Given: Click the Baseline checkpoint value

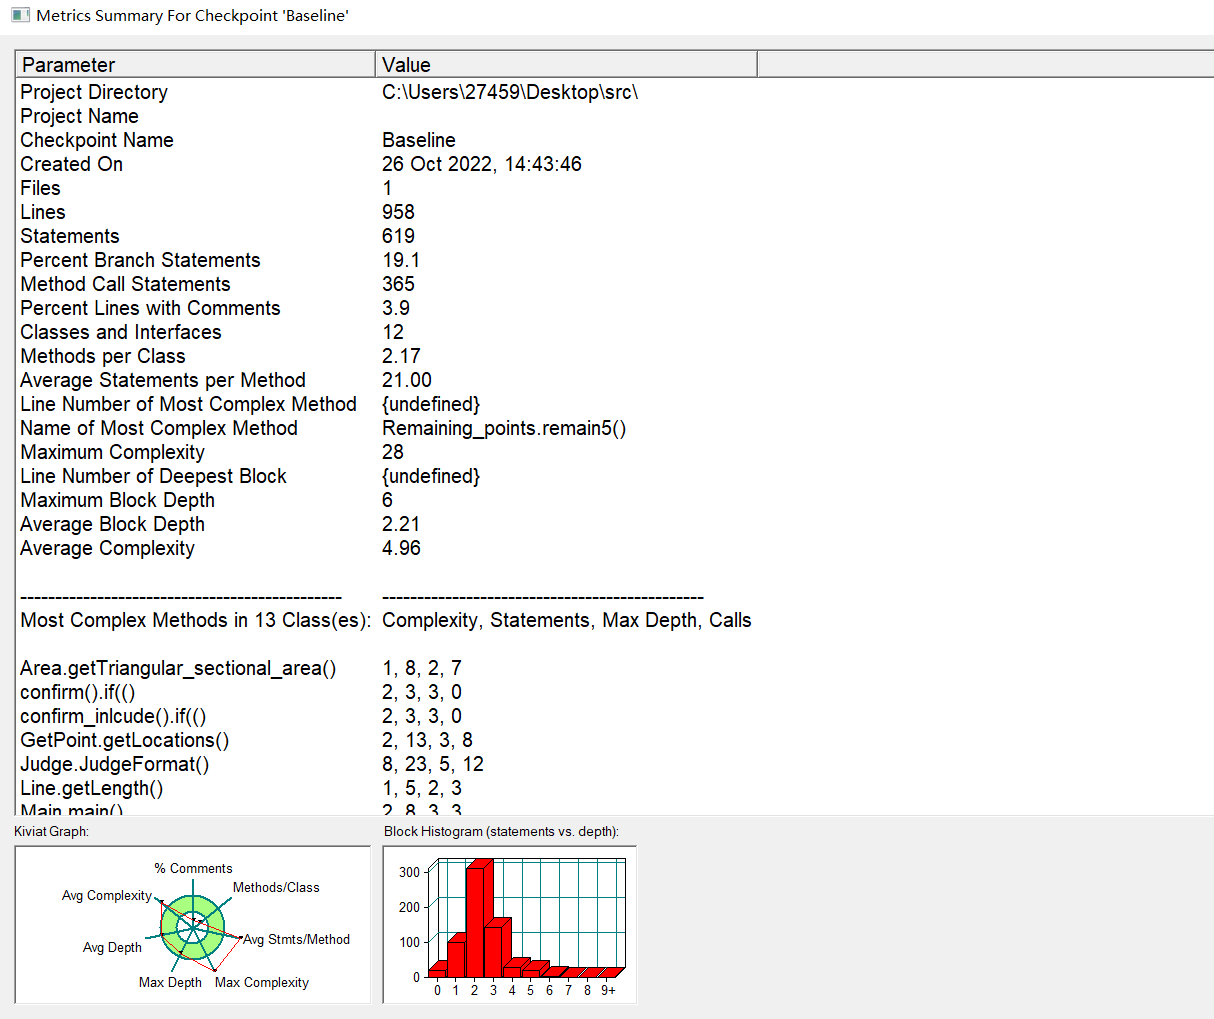Looking at the screenshot, I should tap(419, 140).
